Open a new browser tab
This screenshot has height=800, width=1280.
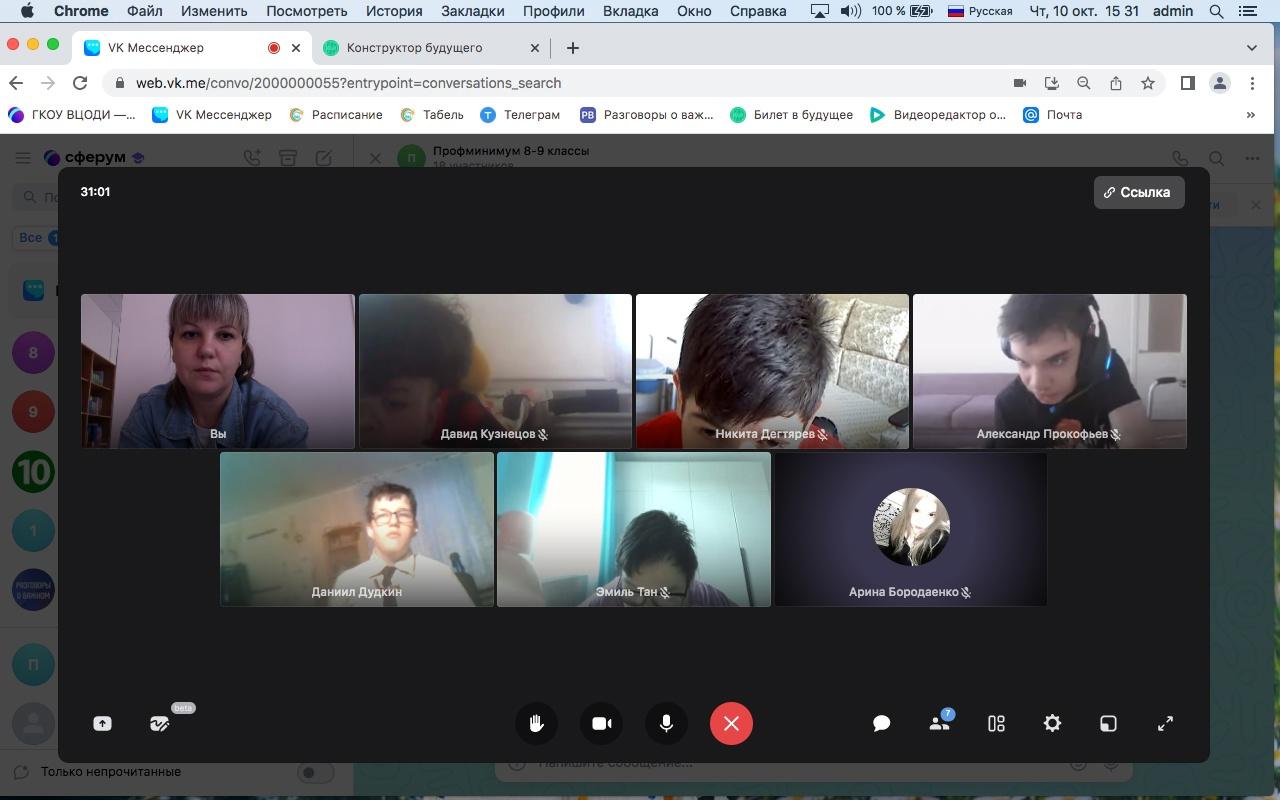click(x=572, y=47)
